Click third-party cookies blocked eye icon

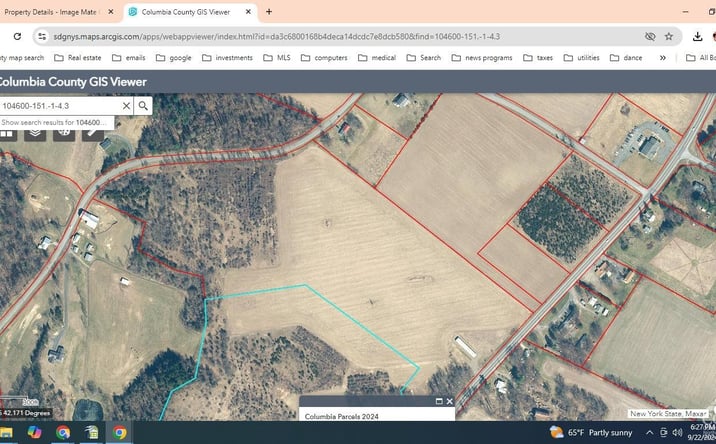click(x=650, y=37)
